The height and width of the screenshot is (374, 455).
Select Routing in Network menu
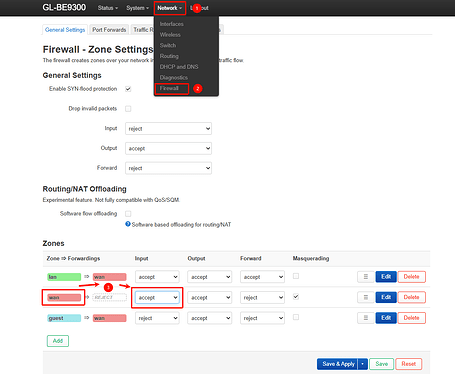(x=169, y=56)
